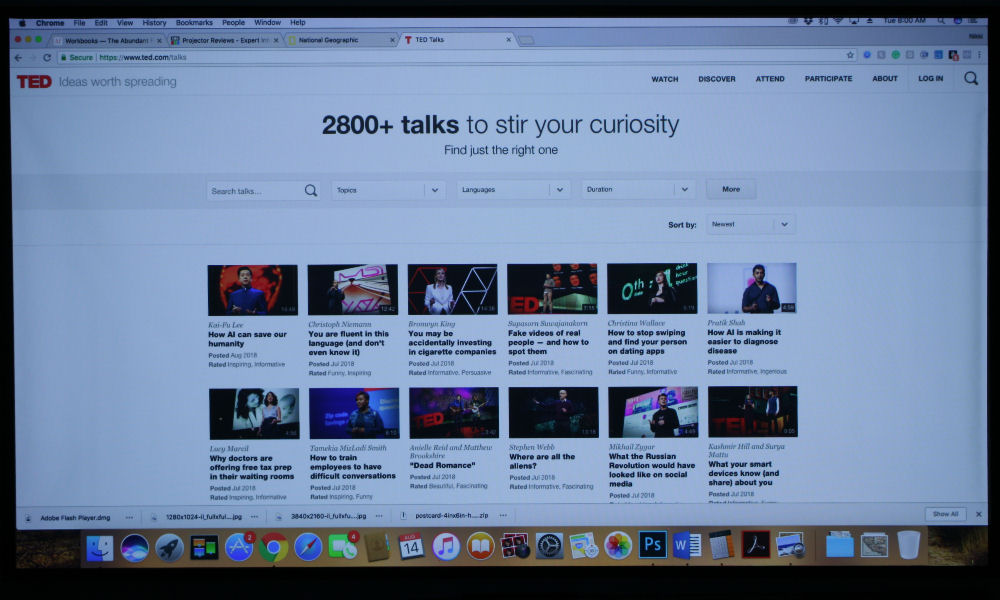Close the downloads bar
1000x600 pixels.
979,514
